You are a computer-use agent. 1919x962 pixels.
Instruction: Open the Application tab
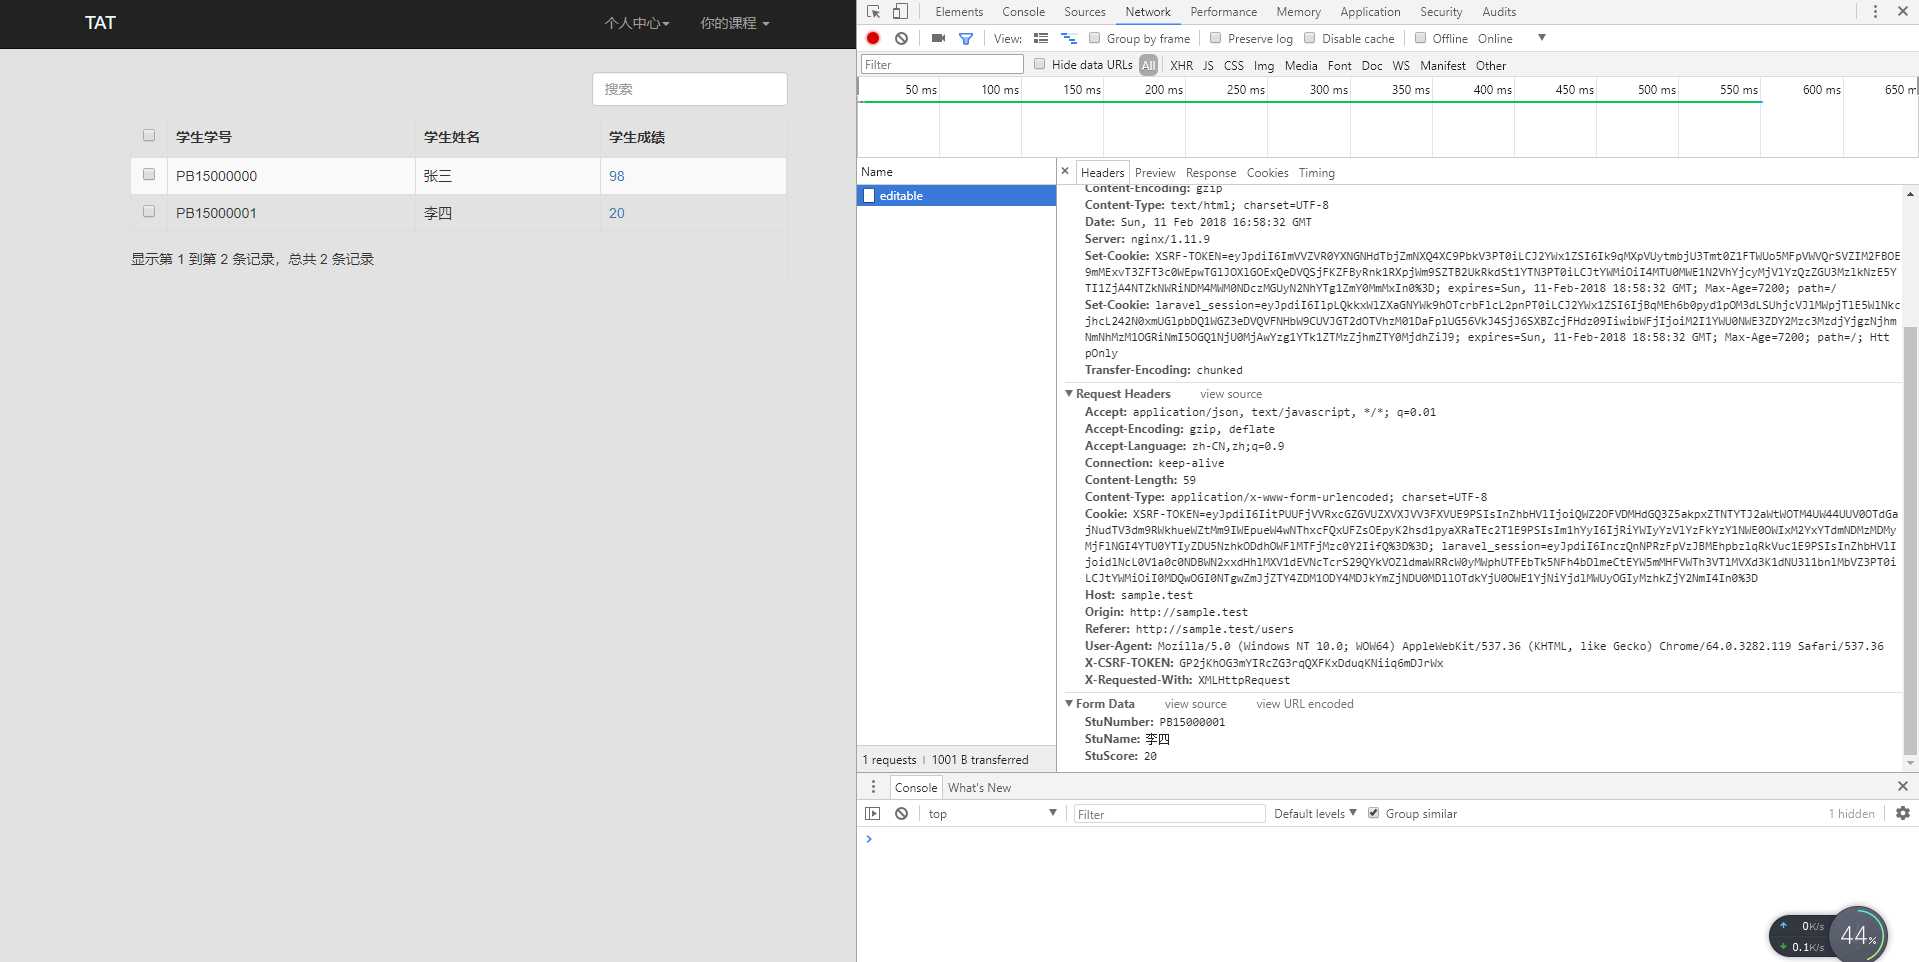(1370, 12)
